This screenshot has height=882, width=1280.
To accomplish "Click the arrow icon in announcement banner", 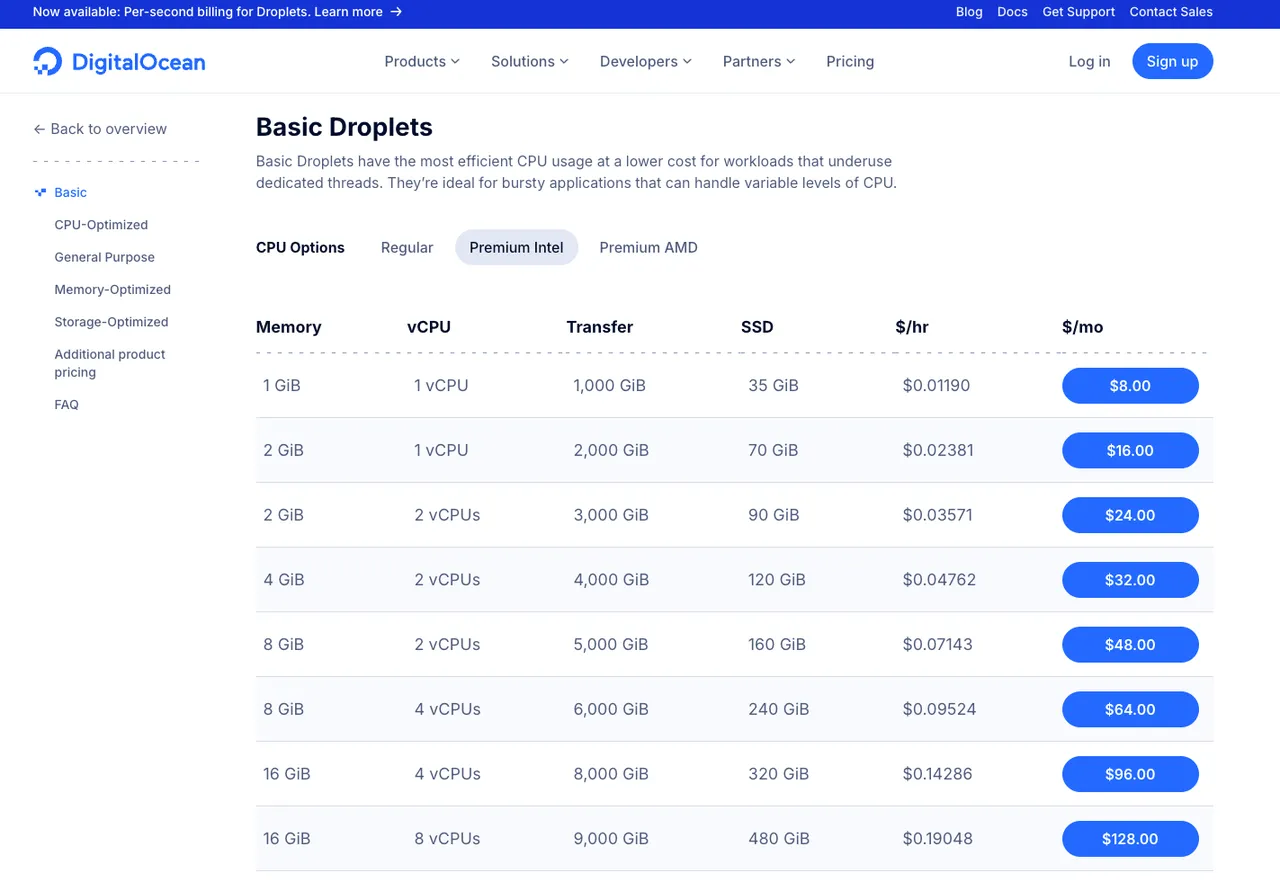I will (396, 12).
